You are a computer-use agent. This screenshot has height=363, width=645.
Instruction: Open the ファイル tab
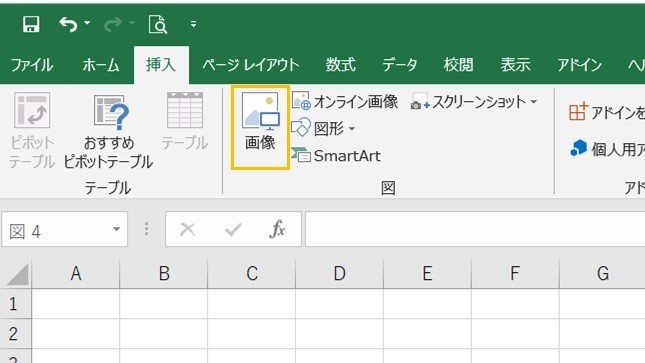click(32, 65)
